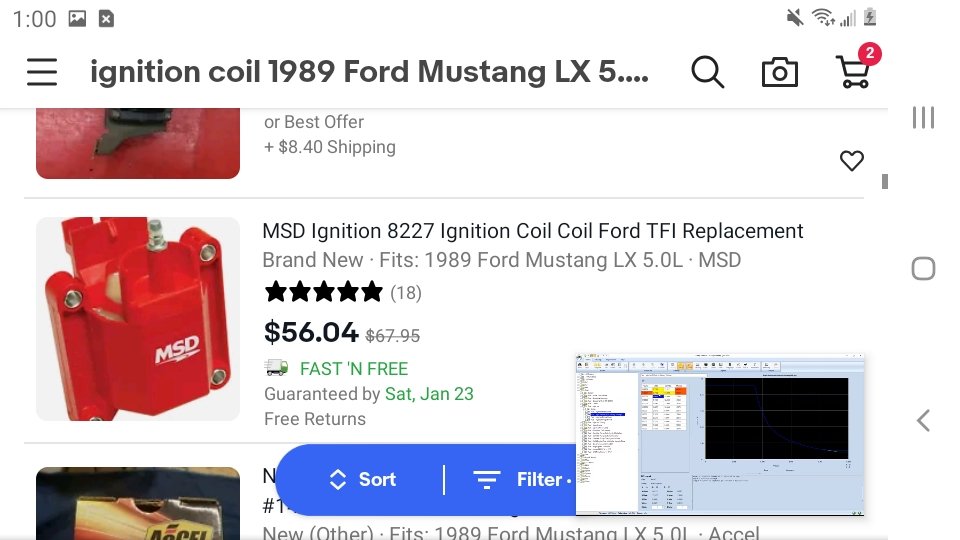Tap the search magnifier icon
960x540 pixels.
click(x=707, y=72)
